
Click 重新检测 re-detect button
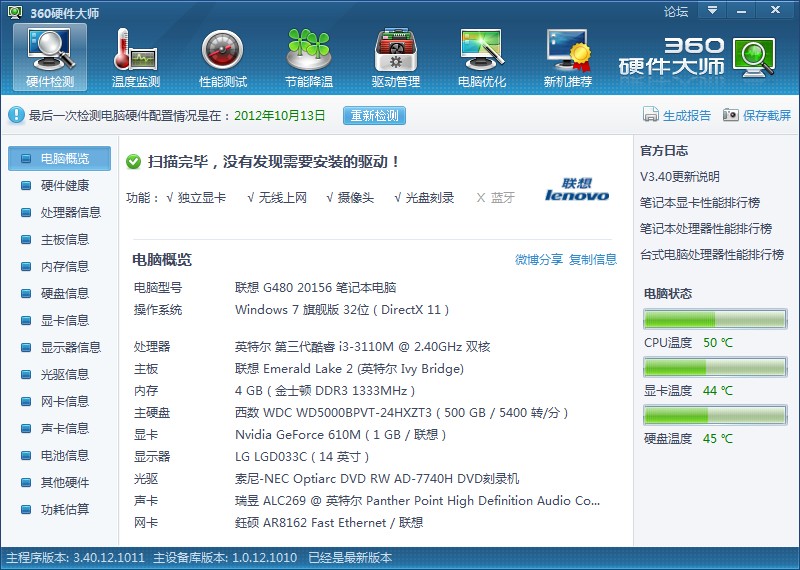(x=374, y=116)
